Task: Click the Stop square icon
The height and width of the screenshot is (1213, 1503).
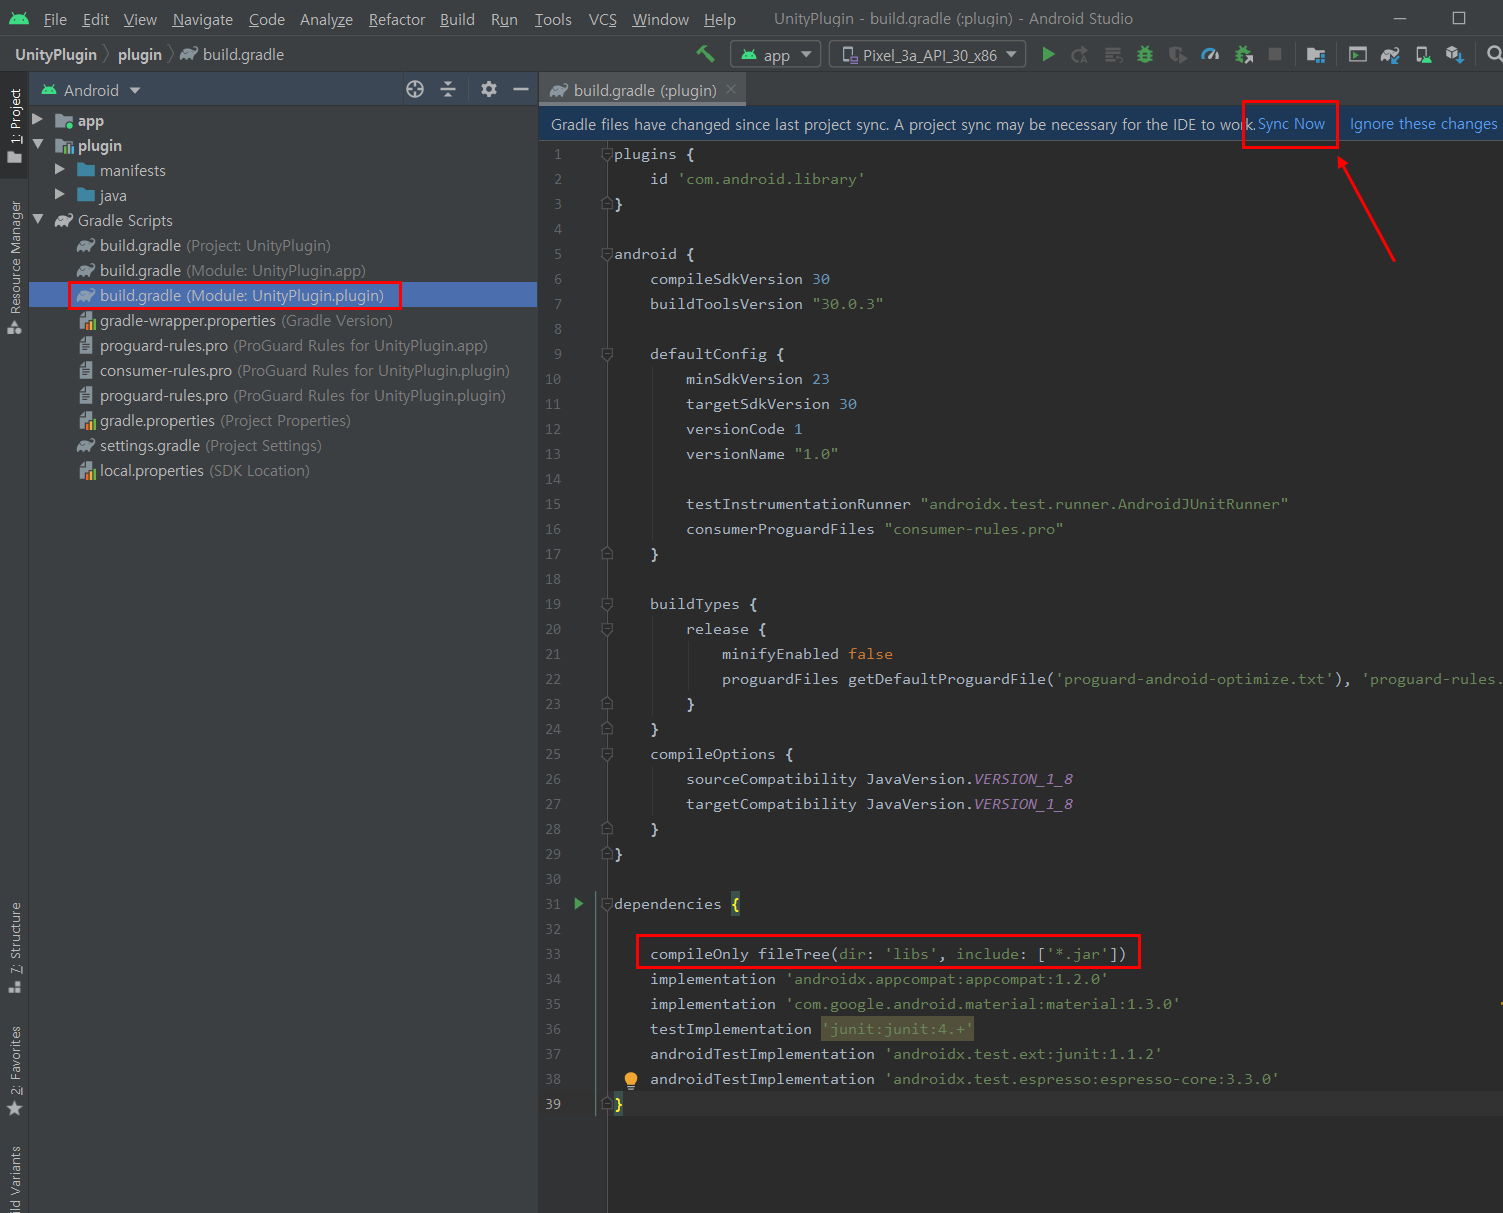Action: pos(1275,54)
